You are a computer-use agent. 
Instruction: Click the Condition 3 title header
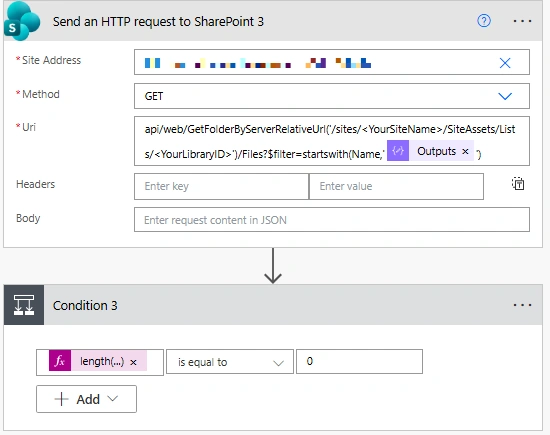(85, 306)
